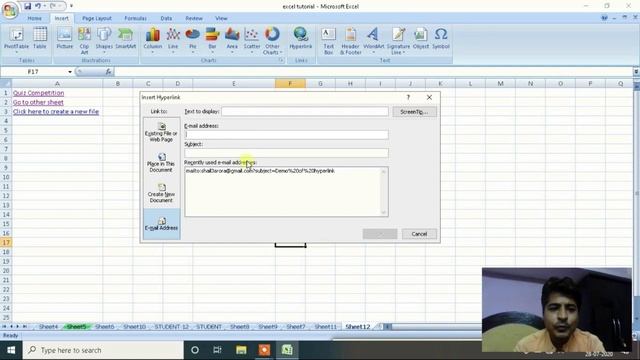Insert a Picture from file

pyautogui.click(x=64, y=39)
